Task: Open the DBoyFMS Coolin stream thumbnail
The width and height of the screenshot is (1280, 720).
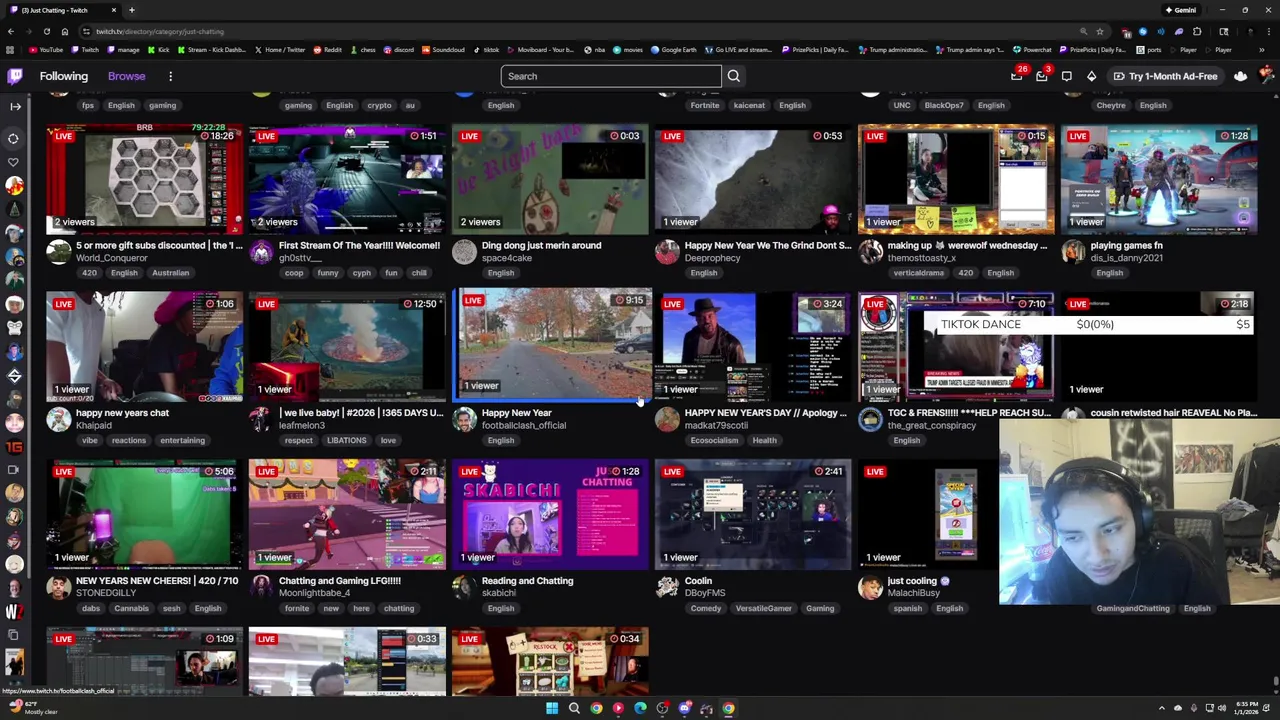Action: tap(753, 515)
